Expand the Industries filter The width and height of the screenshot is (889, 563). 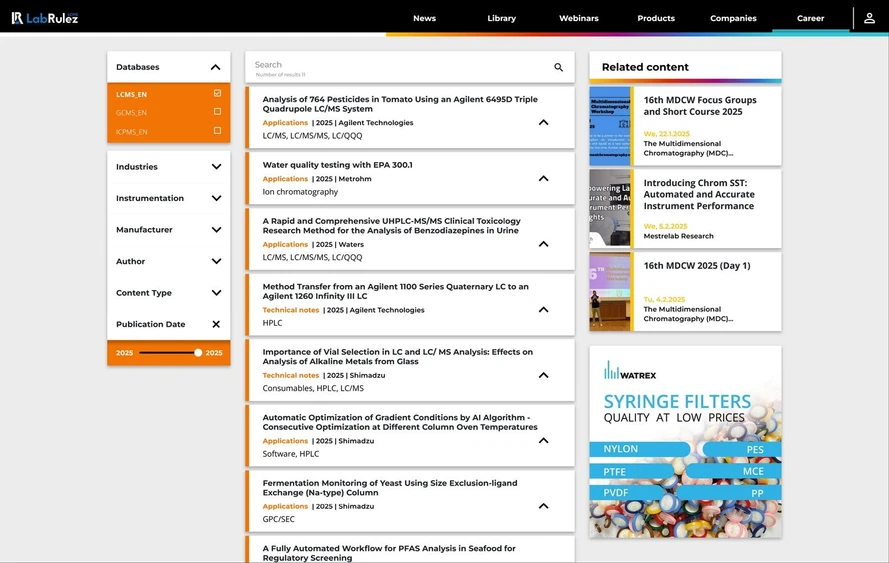216,167
